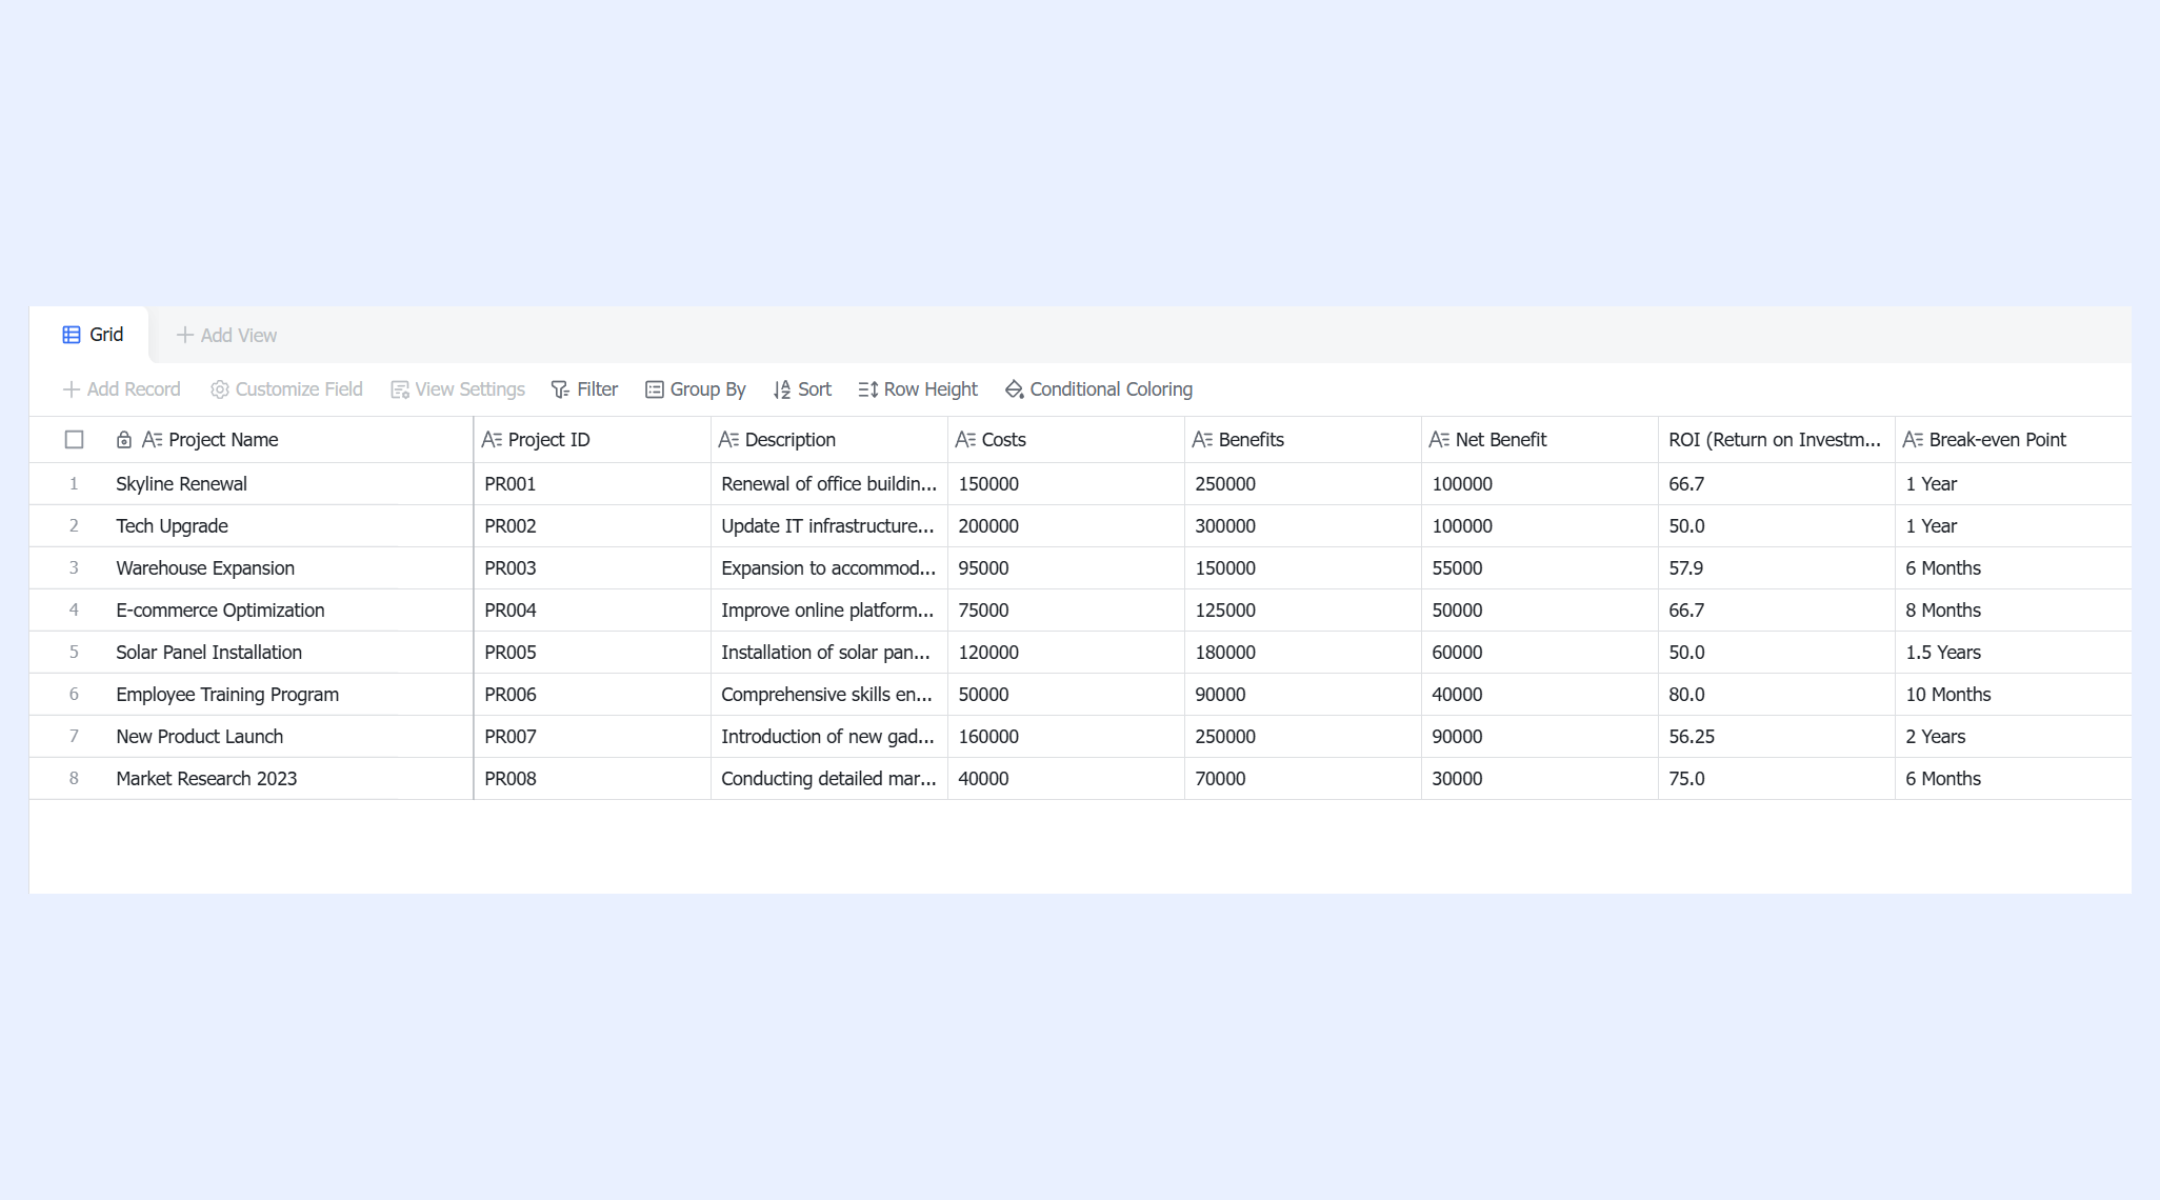
Task: Click the Group By icon
Action: pos(654,389)
